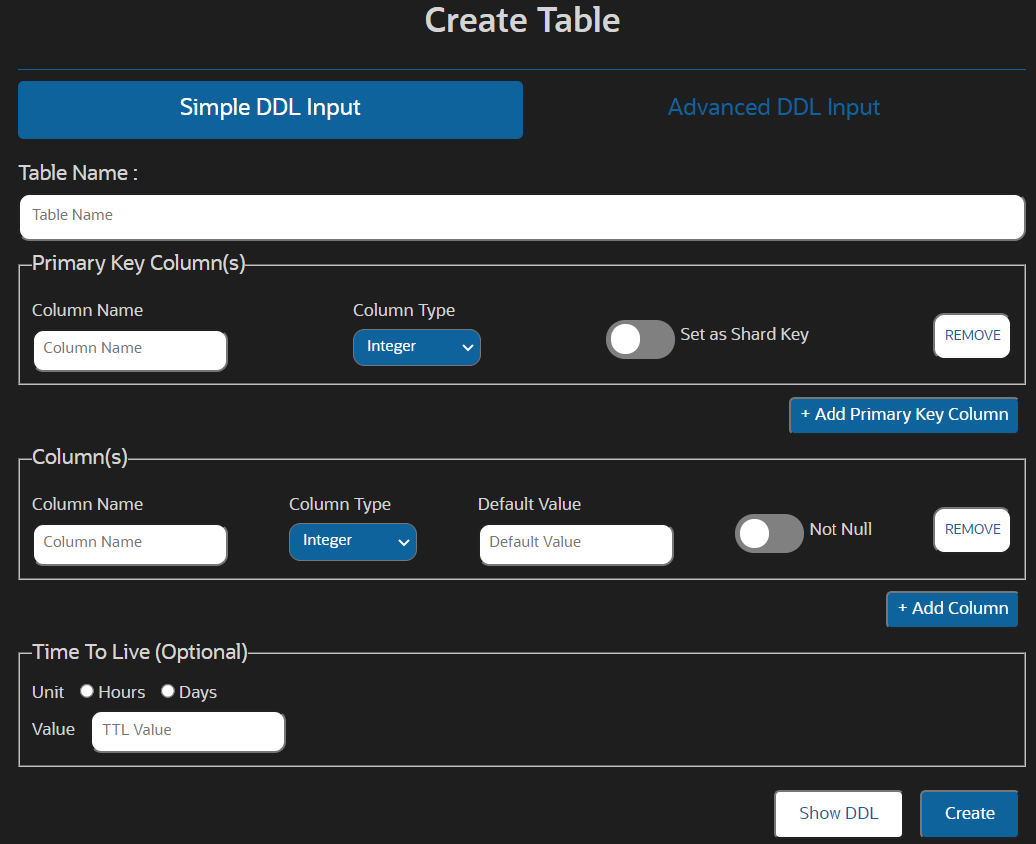Viewport: 1036px width, 844px height.
Task: Click REMOVE on the Column(s) row
Action: pos(971,529)
